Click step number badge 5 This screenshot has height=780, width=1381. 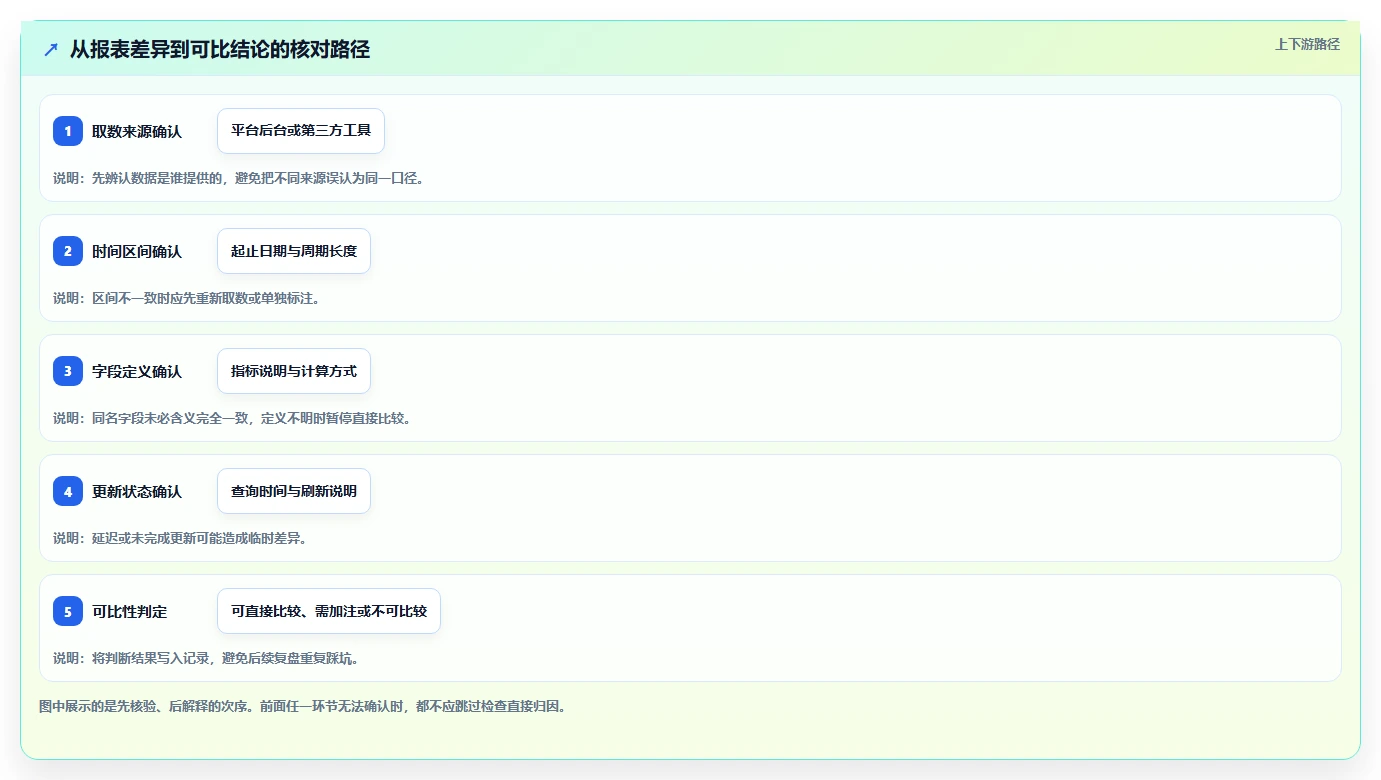coord(68,611)
